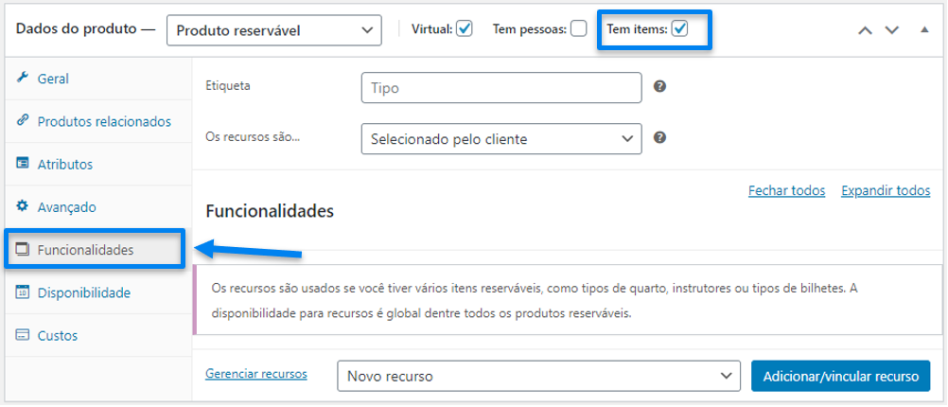Screen dimensions: 948x407
Task: Click the Custos card icon
Action: 22,336
